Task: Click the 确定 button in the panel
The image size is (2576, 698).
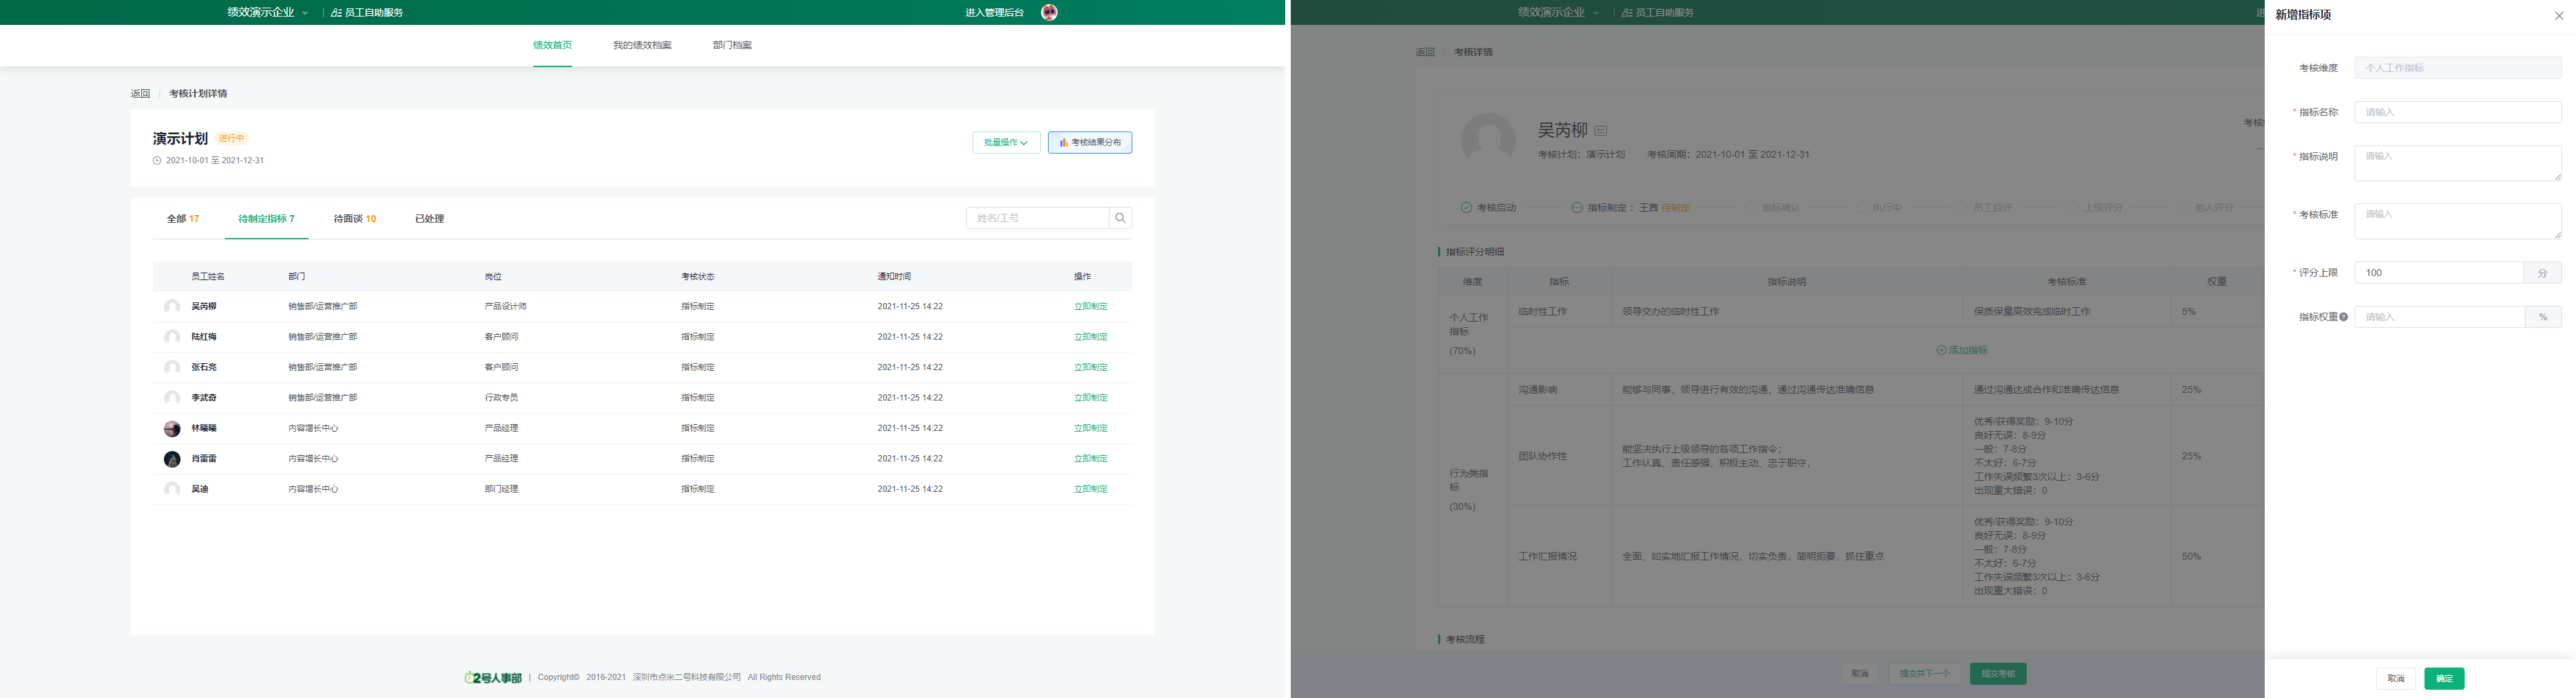Action: pyautogui.click(x=2443, y=678)
